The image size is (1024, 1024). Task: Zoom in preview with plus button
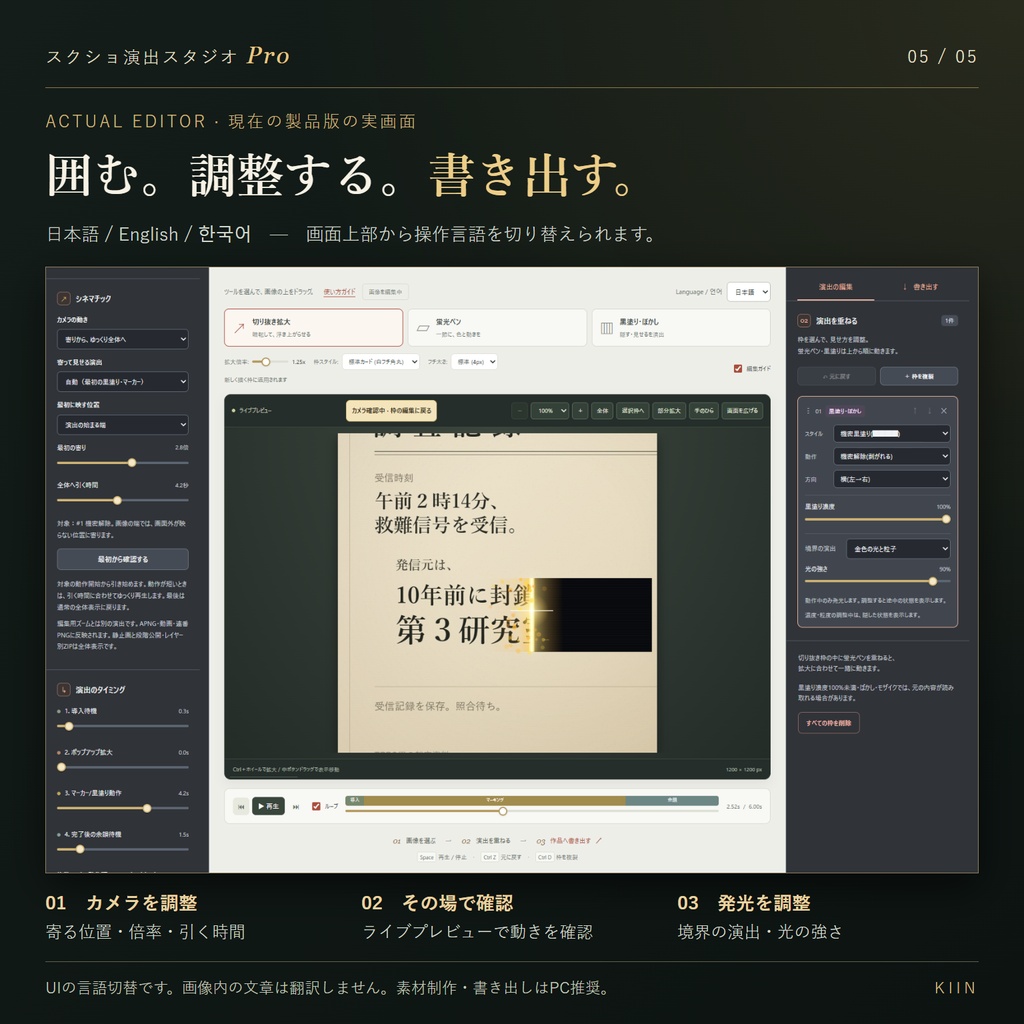(x=580, y=411)
